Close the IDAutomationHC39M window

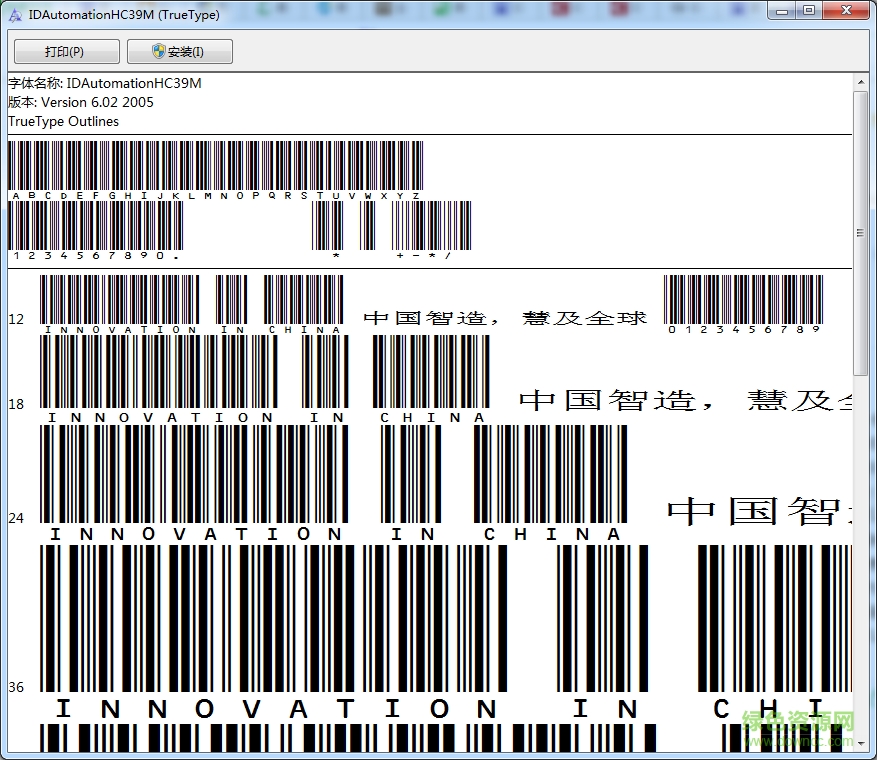point(846,11)
